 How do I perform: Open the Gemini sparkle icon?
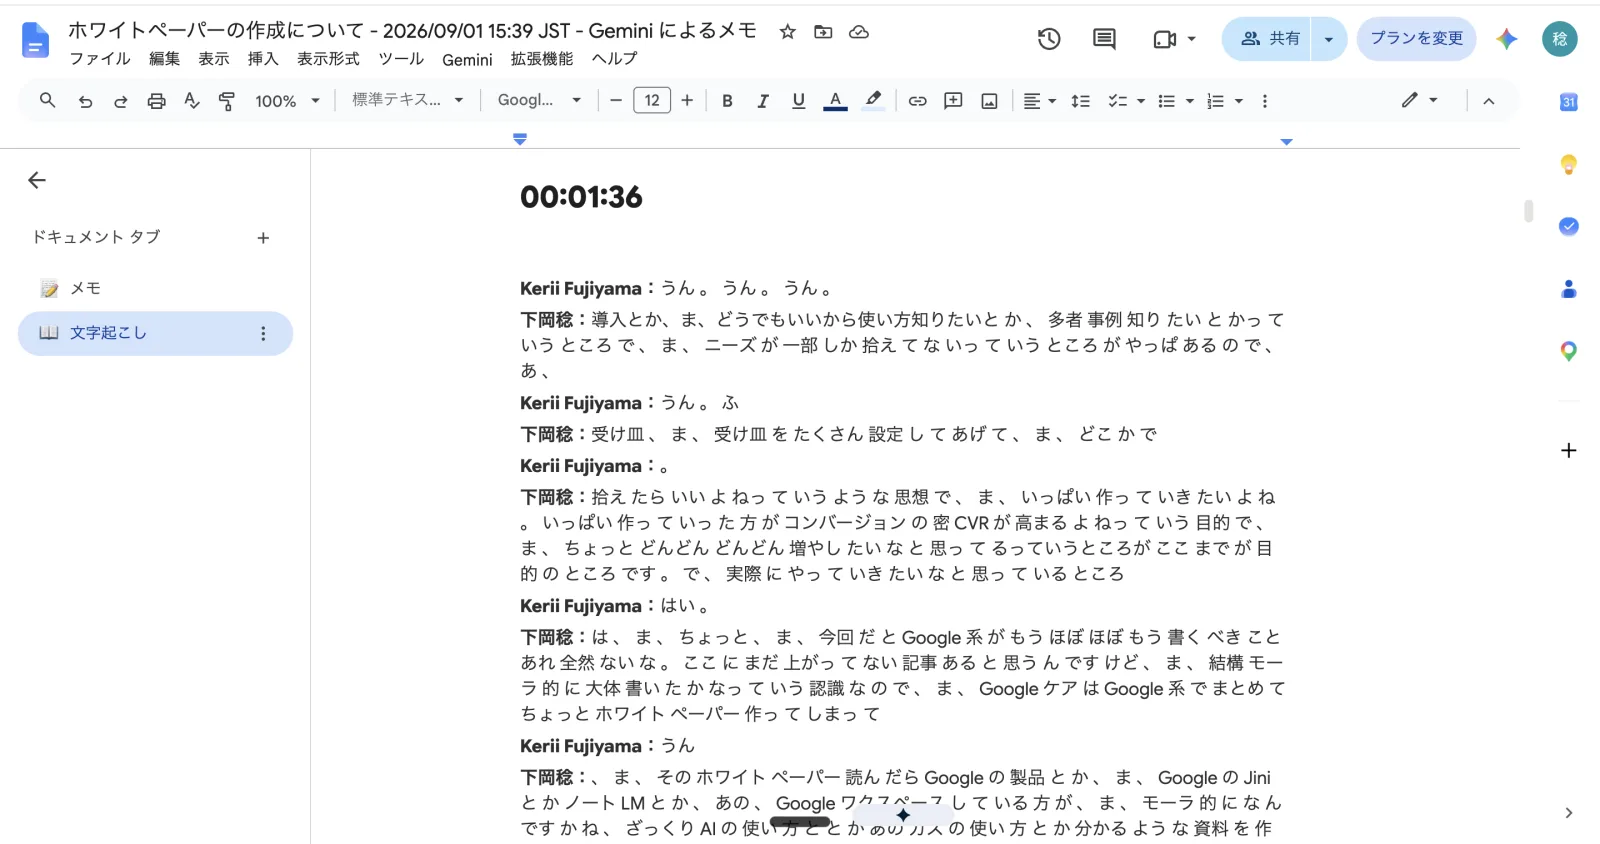(1507, 39)
